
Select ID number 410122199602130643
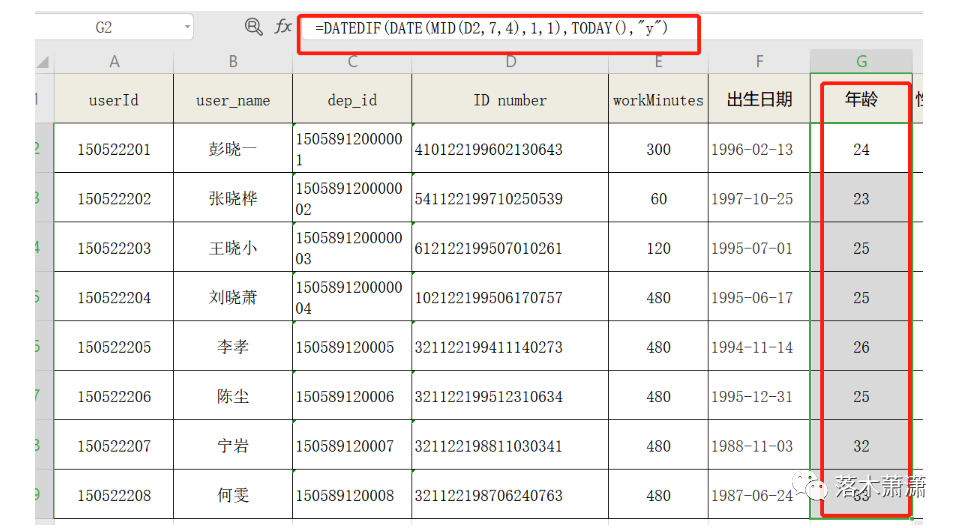[x=510, y=148]
